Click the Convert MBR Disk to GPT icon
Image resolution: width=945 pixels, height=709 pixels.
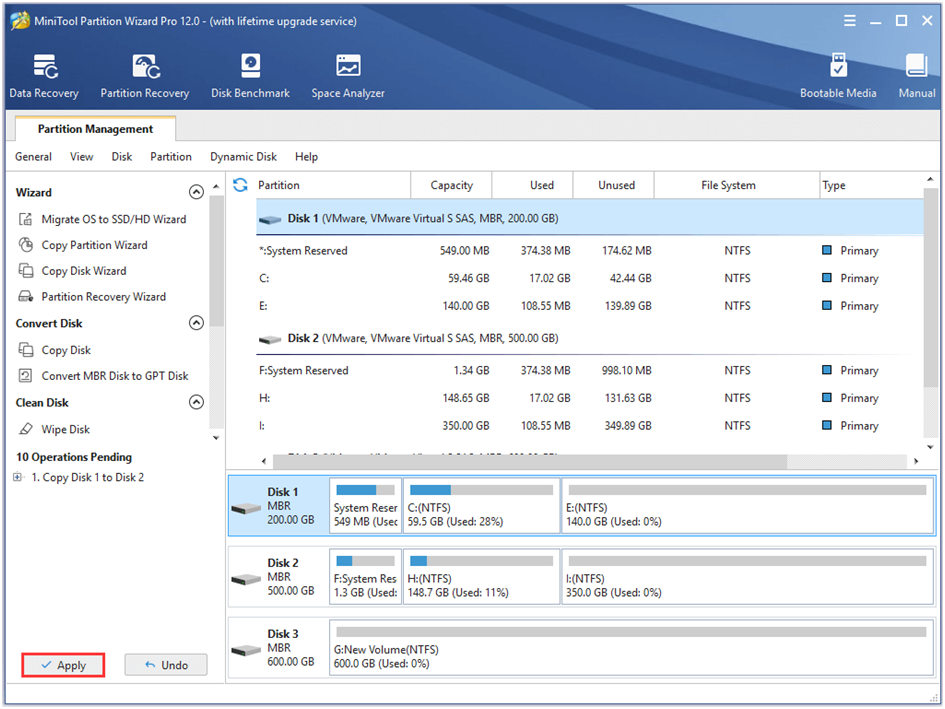tap(25, 376)
